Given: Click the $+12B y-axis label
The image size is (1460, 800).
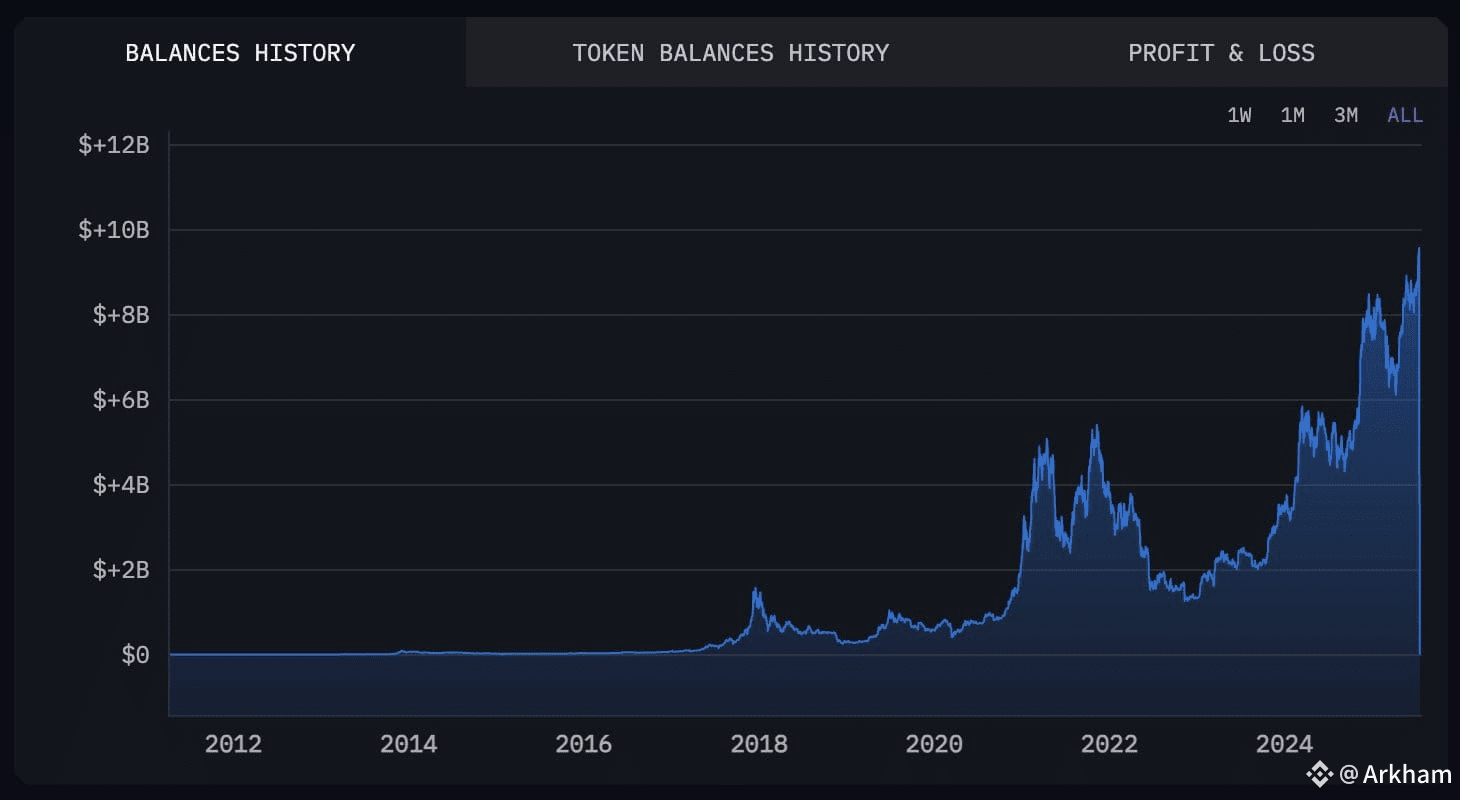Looking at the screenshot, I should (114, 145).
